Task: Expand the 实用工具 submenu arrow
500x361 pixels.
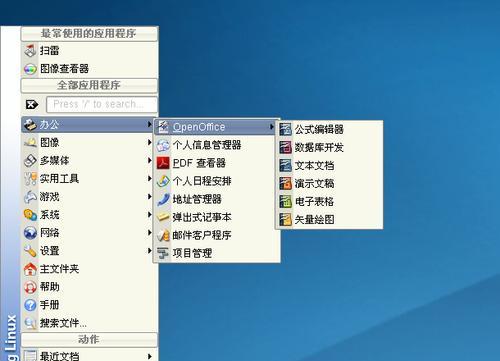Action: click(149, 178)
